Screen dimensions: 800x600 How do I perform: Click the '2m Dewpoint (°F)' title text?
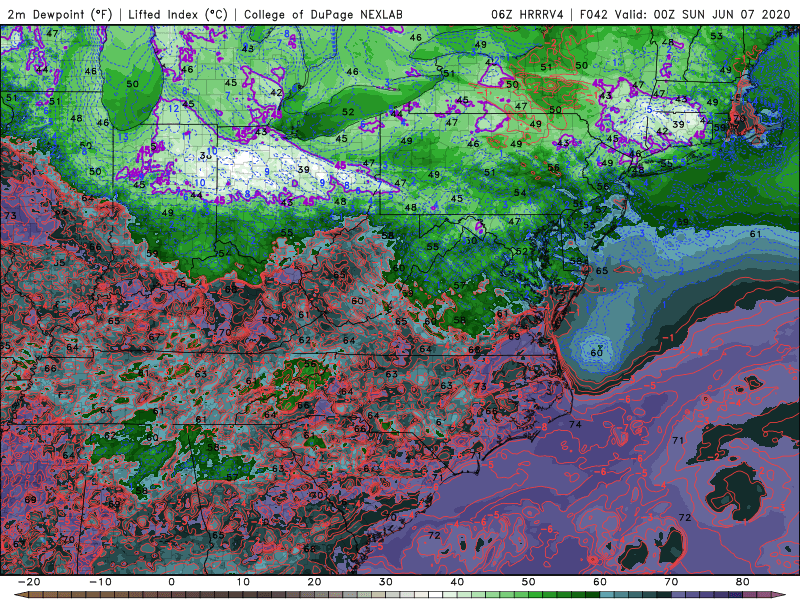60,14
